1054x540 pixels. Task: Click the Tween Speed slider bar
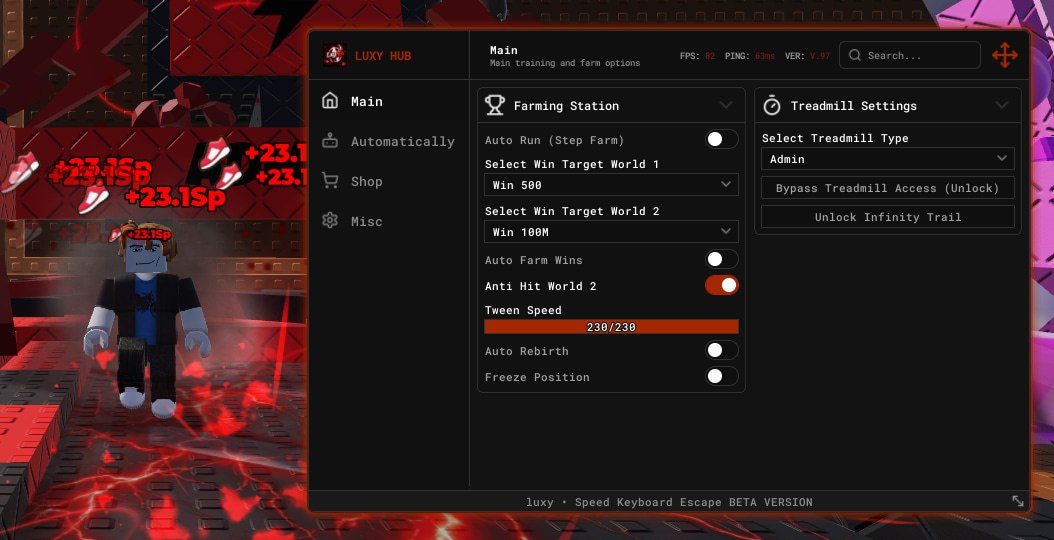coord(611,327)
